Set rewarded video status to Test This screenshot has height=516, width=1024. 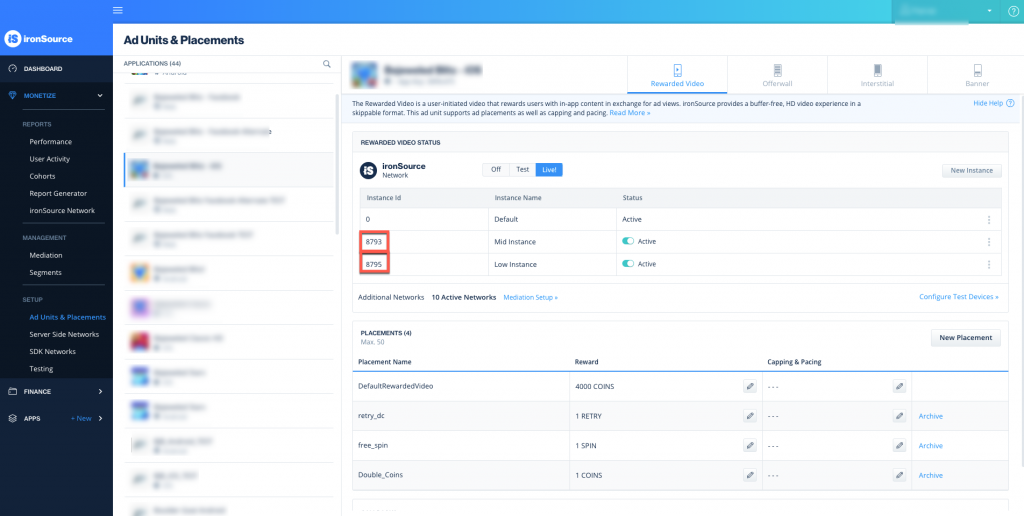(522, 169)
